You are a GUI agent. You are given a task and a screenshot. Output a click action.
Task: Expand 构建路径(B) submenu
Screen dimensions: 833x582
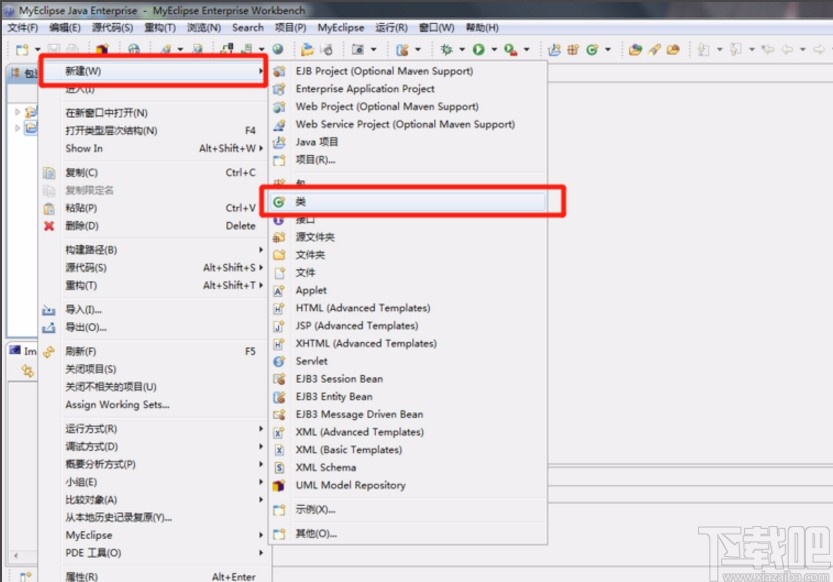[x=153, y=250]
